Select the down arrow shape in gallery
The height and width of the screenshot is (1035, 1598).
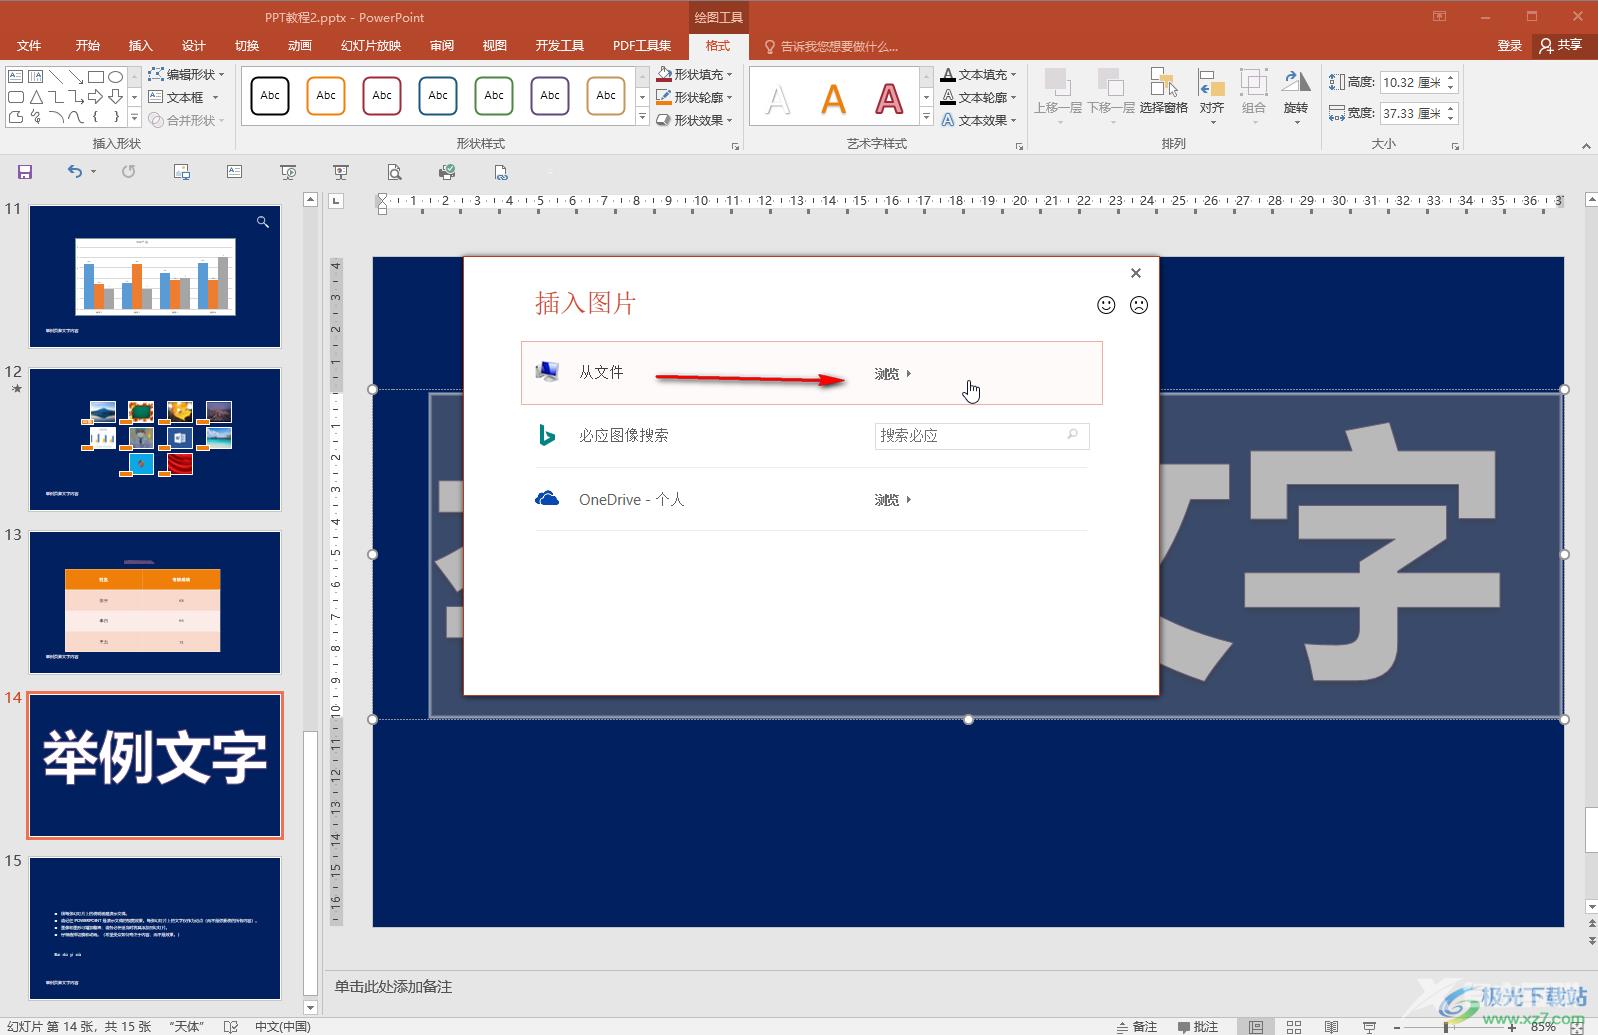(x=116, y=97)
